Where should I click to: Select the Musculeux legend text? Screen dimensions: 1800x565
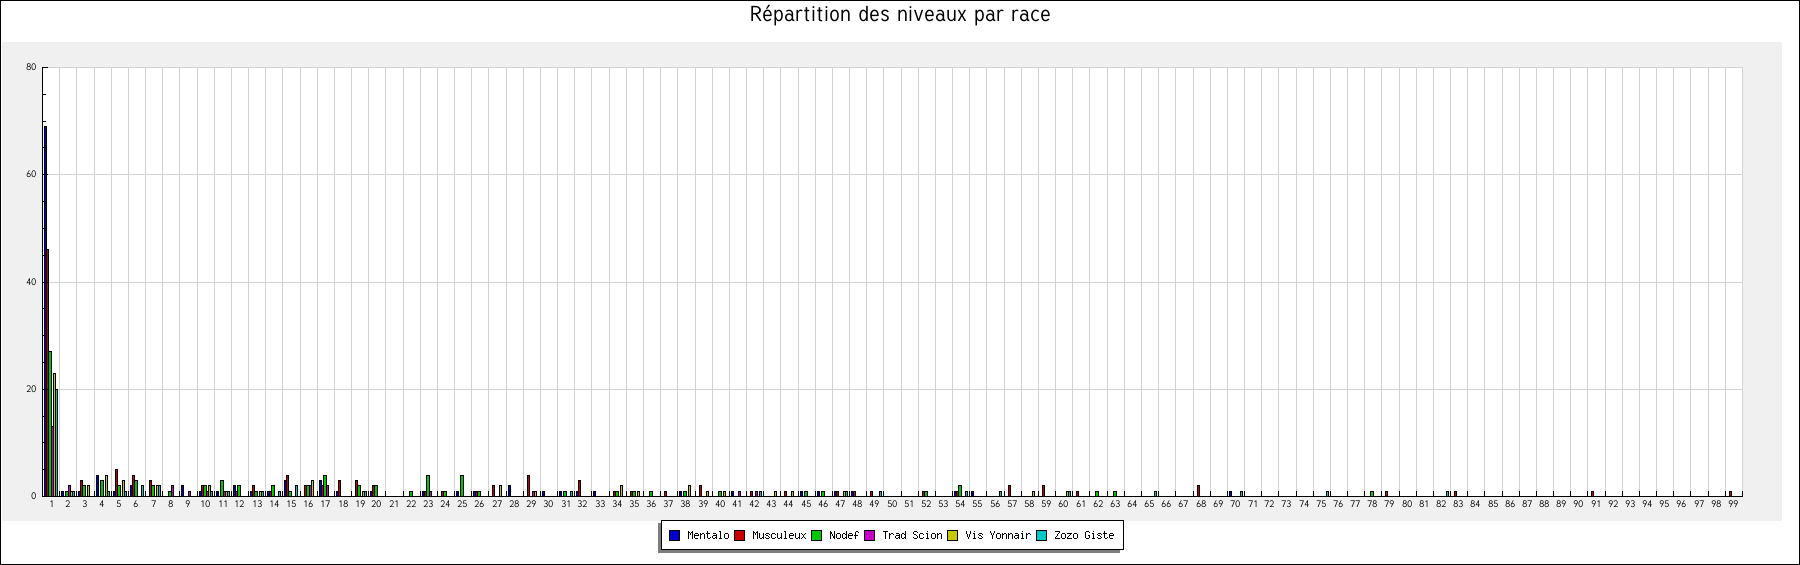coord(778,536)
